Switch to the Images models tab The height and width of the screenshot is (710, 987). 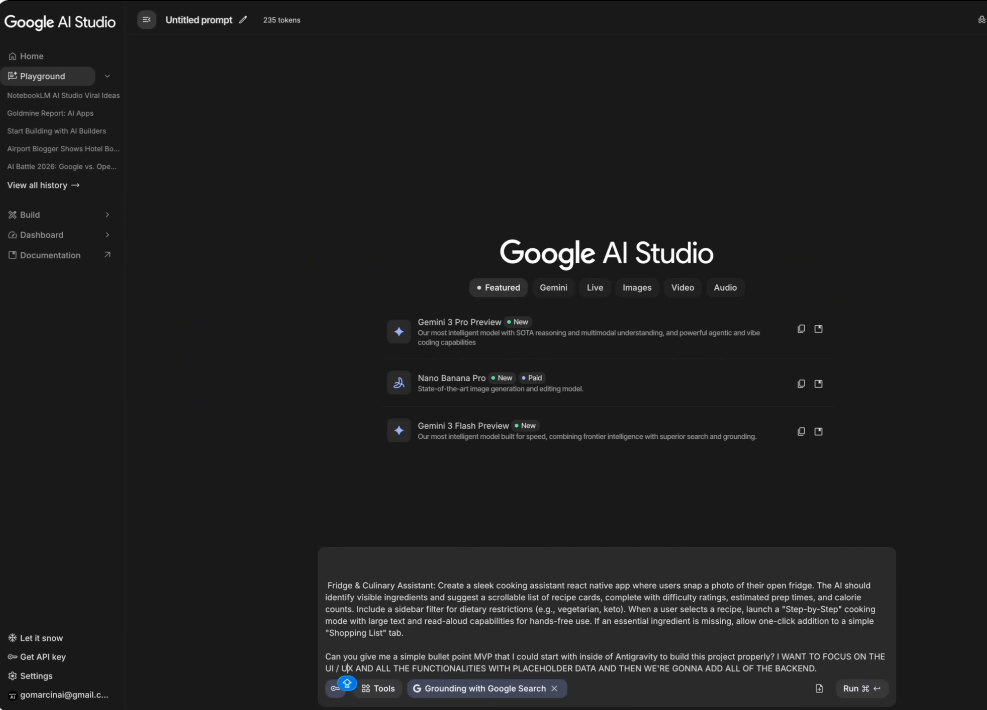pyautogui.click(x=637, y=288)
